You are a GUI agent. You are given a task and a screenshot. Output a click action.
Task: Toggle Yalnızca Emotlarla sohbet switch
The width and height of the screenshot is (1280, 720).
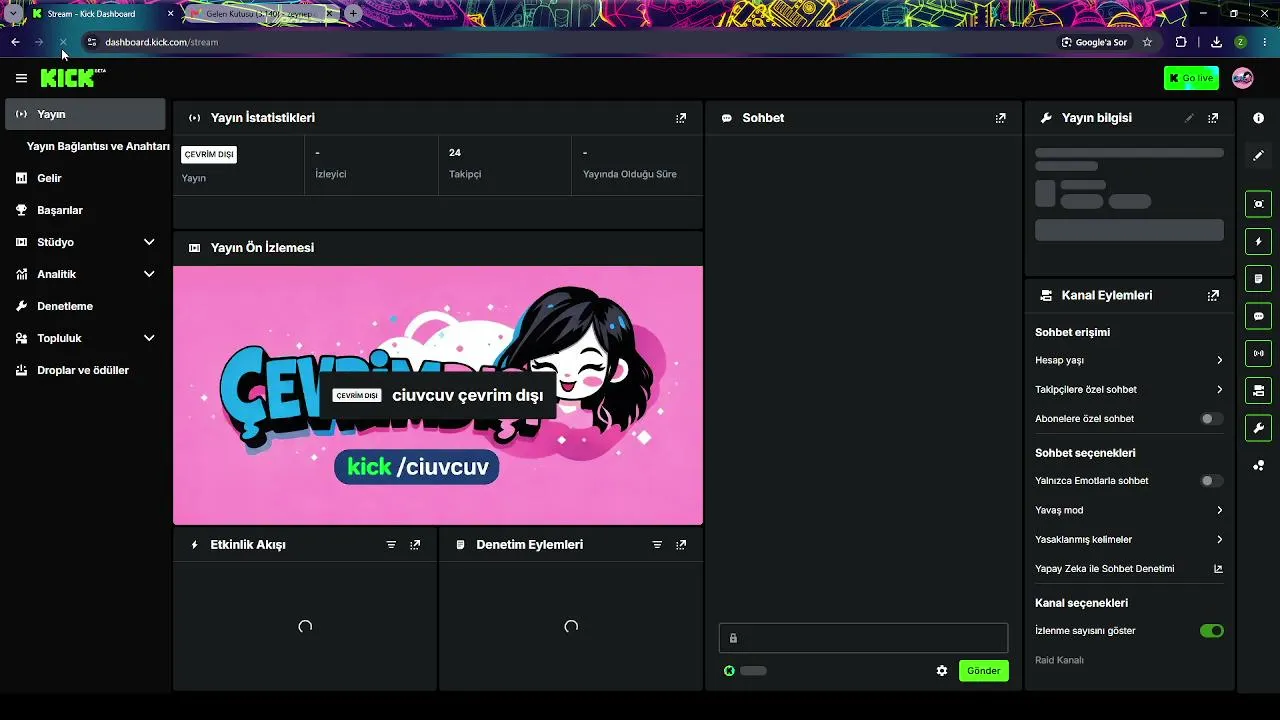pyautogui.click(x=1211, y=481)
